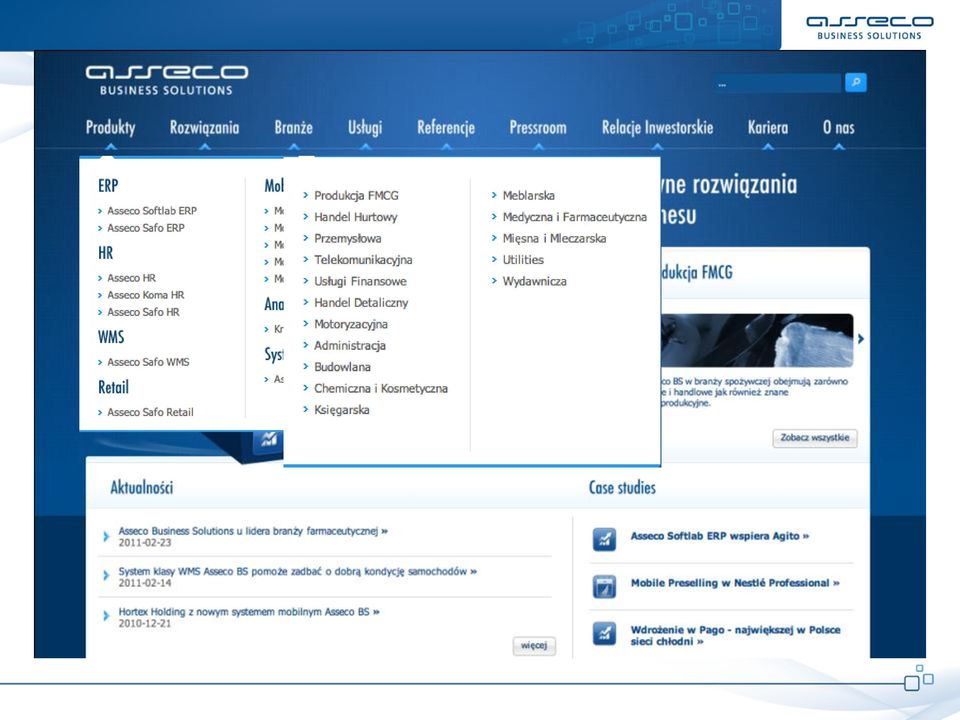Open news about System klasy WMS
The width and height of the screenshot is (960, 720).
pyautogui.click(x=298, y=571)
